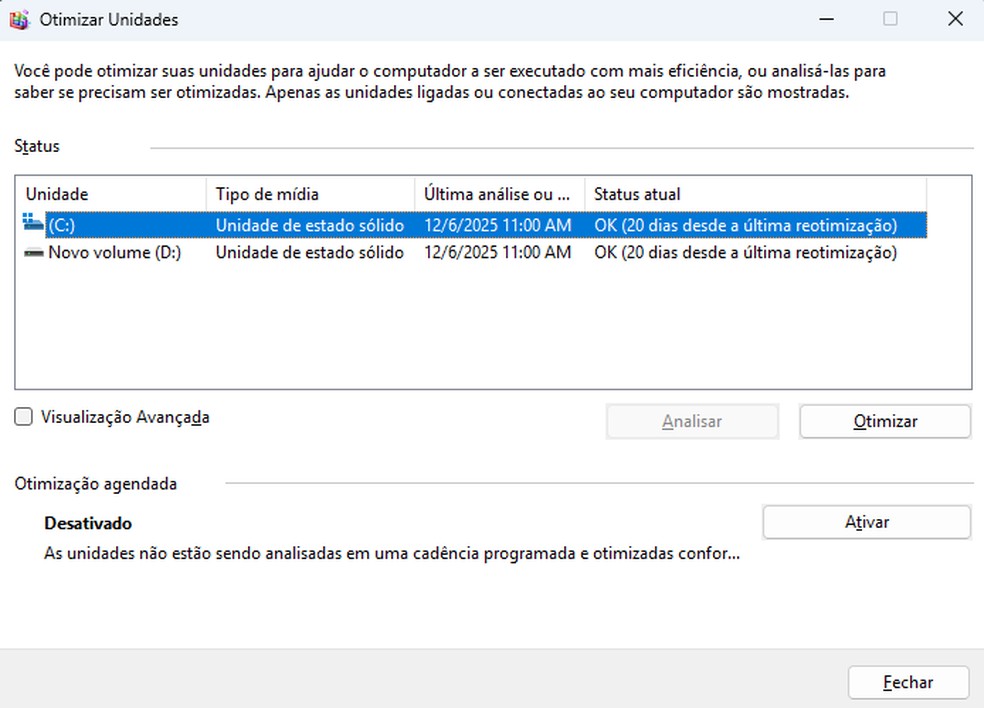Click the maximize icon in the title bar
This screenshot has height=708, width=984.
pos(888,19)
